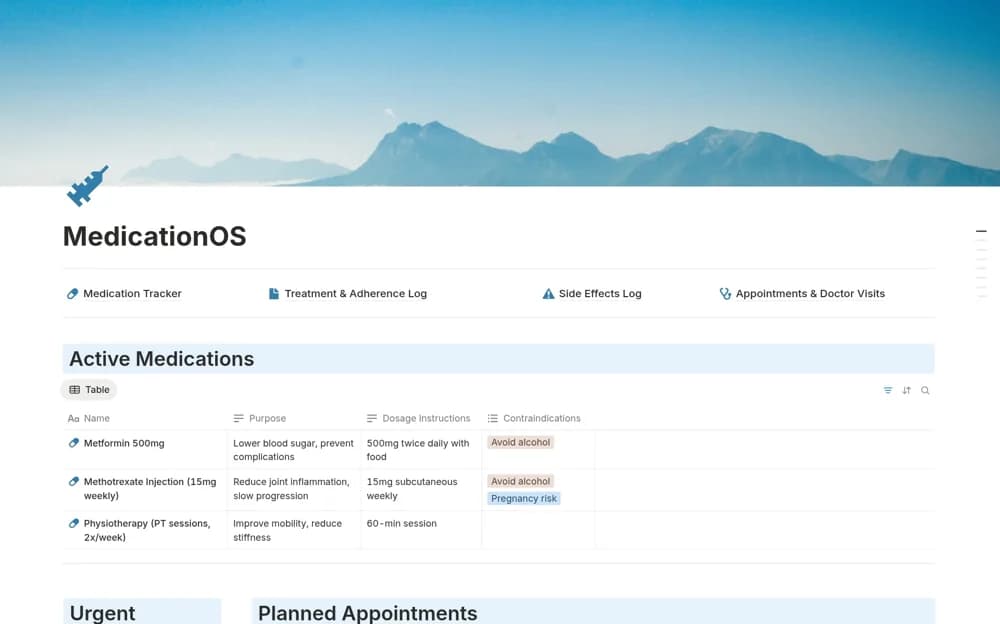Click the sort arrows icon
Viewport: 1000px width, 624px height.
pyautogui.click(x=906, y=390)
